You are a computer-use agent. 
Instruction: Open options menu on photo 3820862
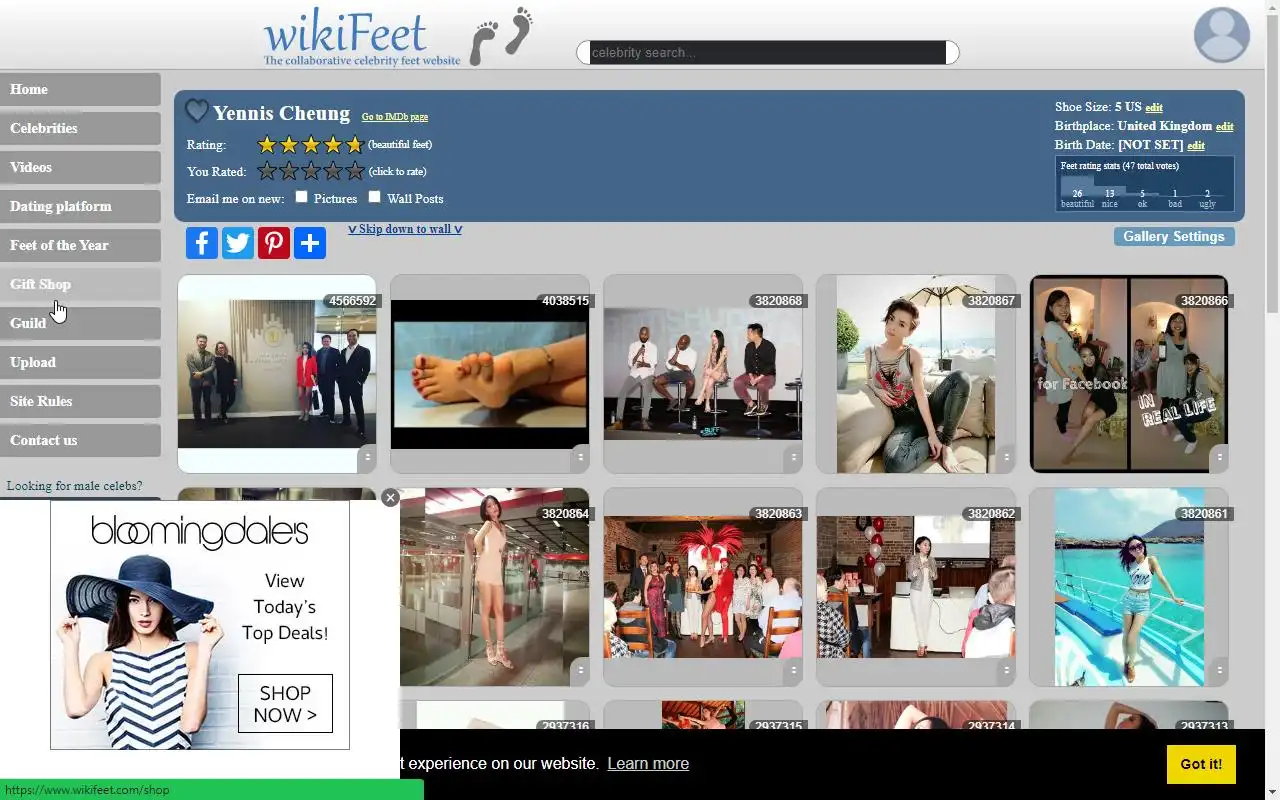(1006, 670)
